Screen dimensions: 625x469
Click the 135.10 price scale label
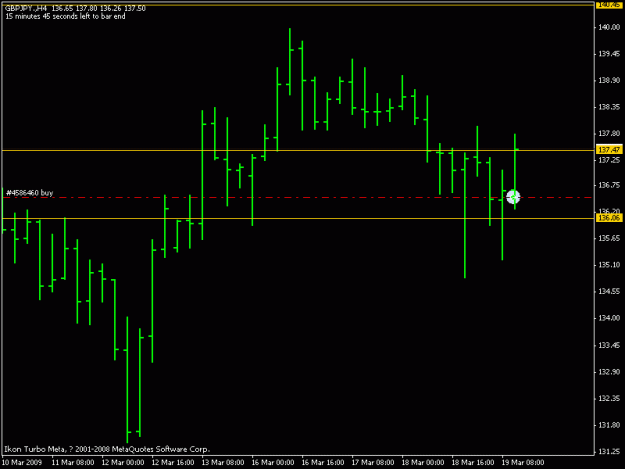click(609, 265)
